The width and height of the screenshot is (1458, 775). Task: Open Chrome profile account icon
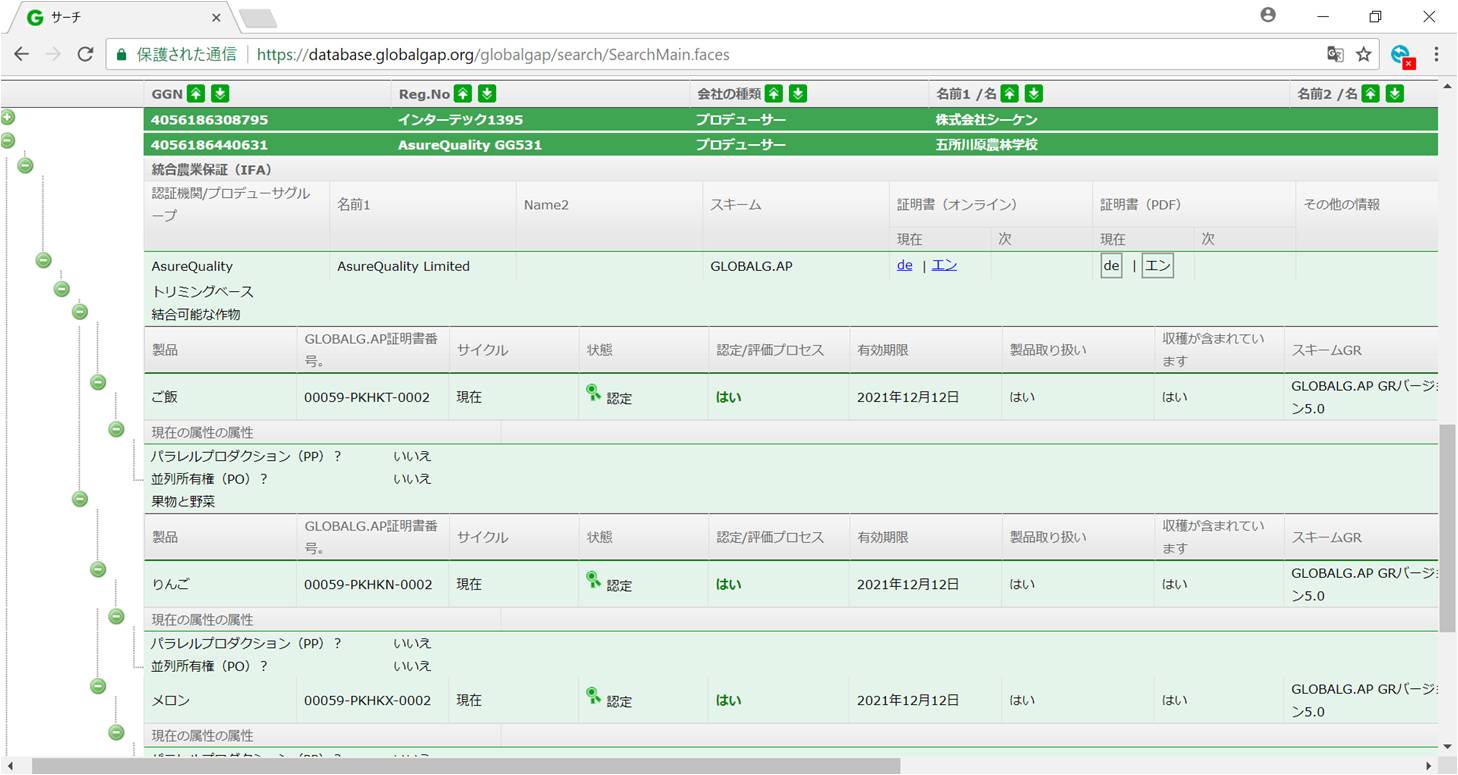pos(1268,16)
